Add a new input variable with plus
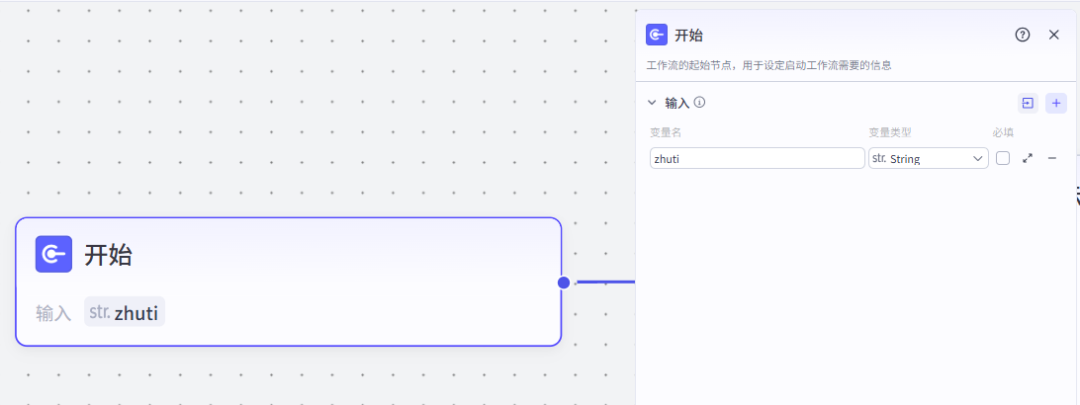Viewport: 1080px width, 405px height. click(x=1057, y=103)
